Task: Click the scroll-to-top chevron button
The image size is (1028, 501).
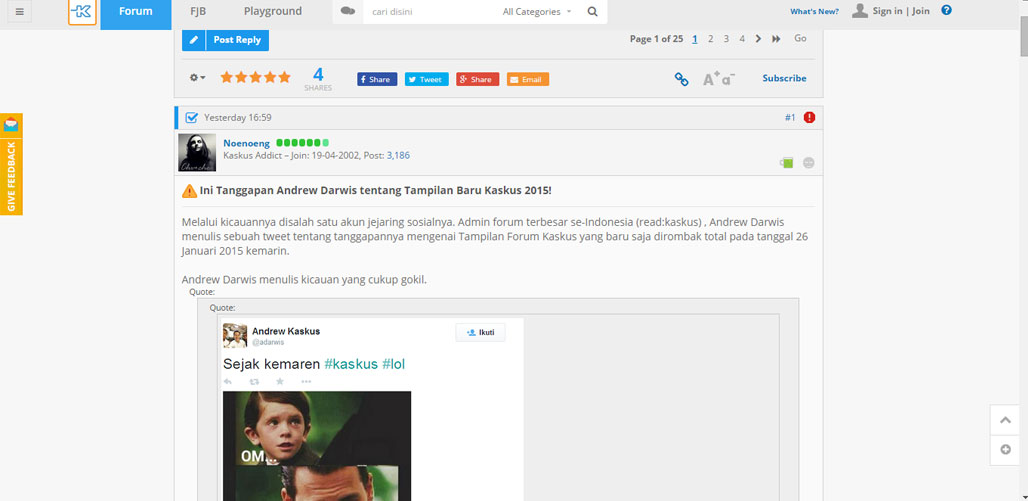Action: point(1005,420)
